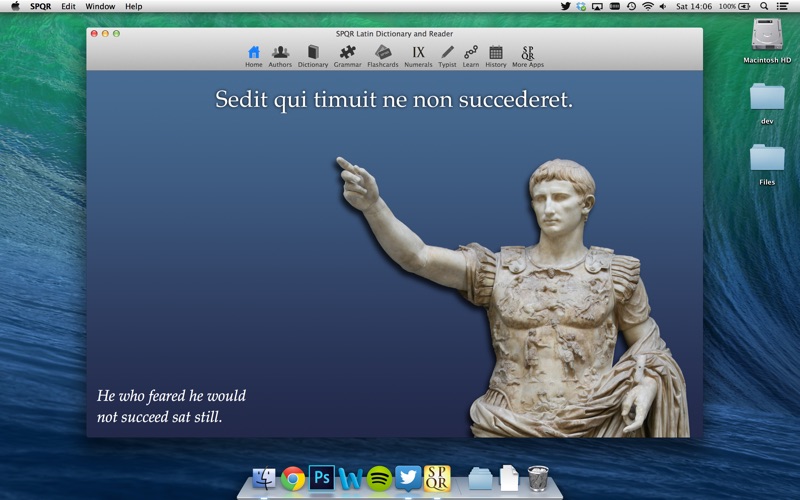800x500 pixels.
Task: Click the Latin quote 'Sedit qui timuit'
Action: coord(393,99)
